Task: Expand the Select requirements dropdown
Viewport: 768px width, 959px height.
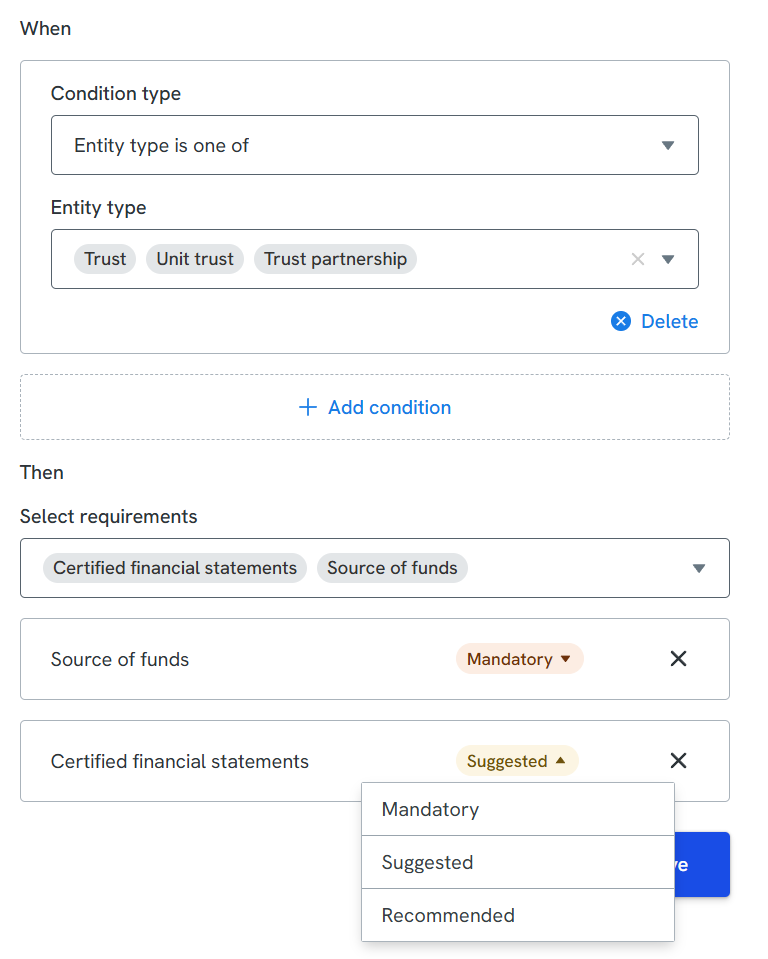Action: 699,568
